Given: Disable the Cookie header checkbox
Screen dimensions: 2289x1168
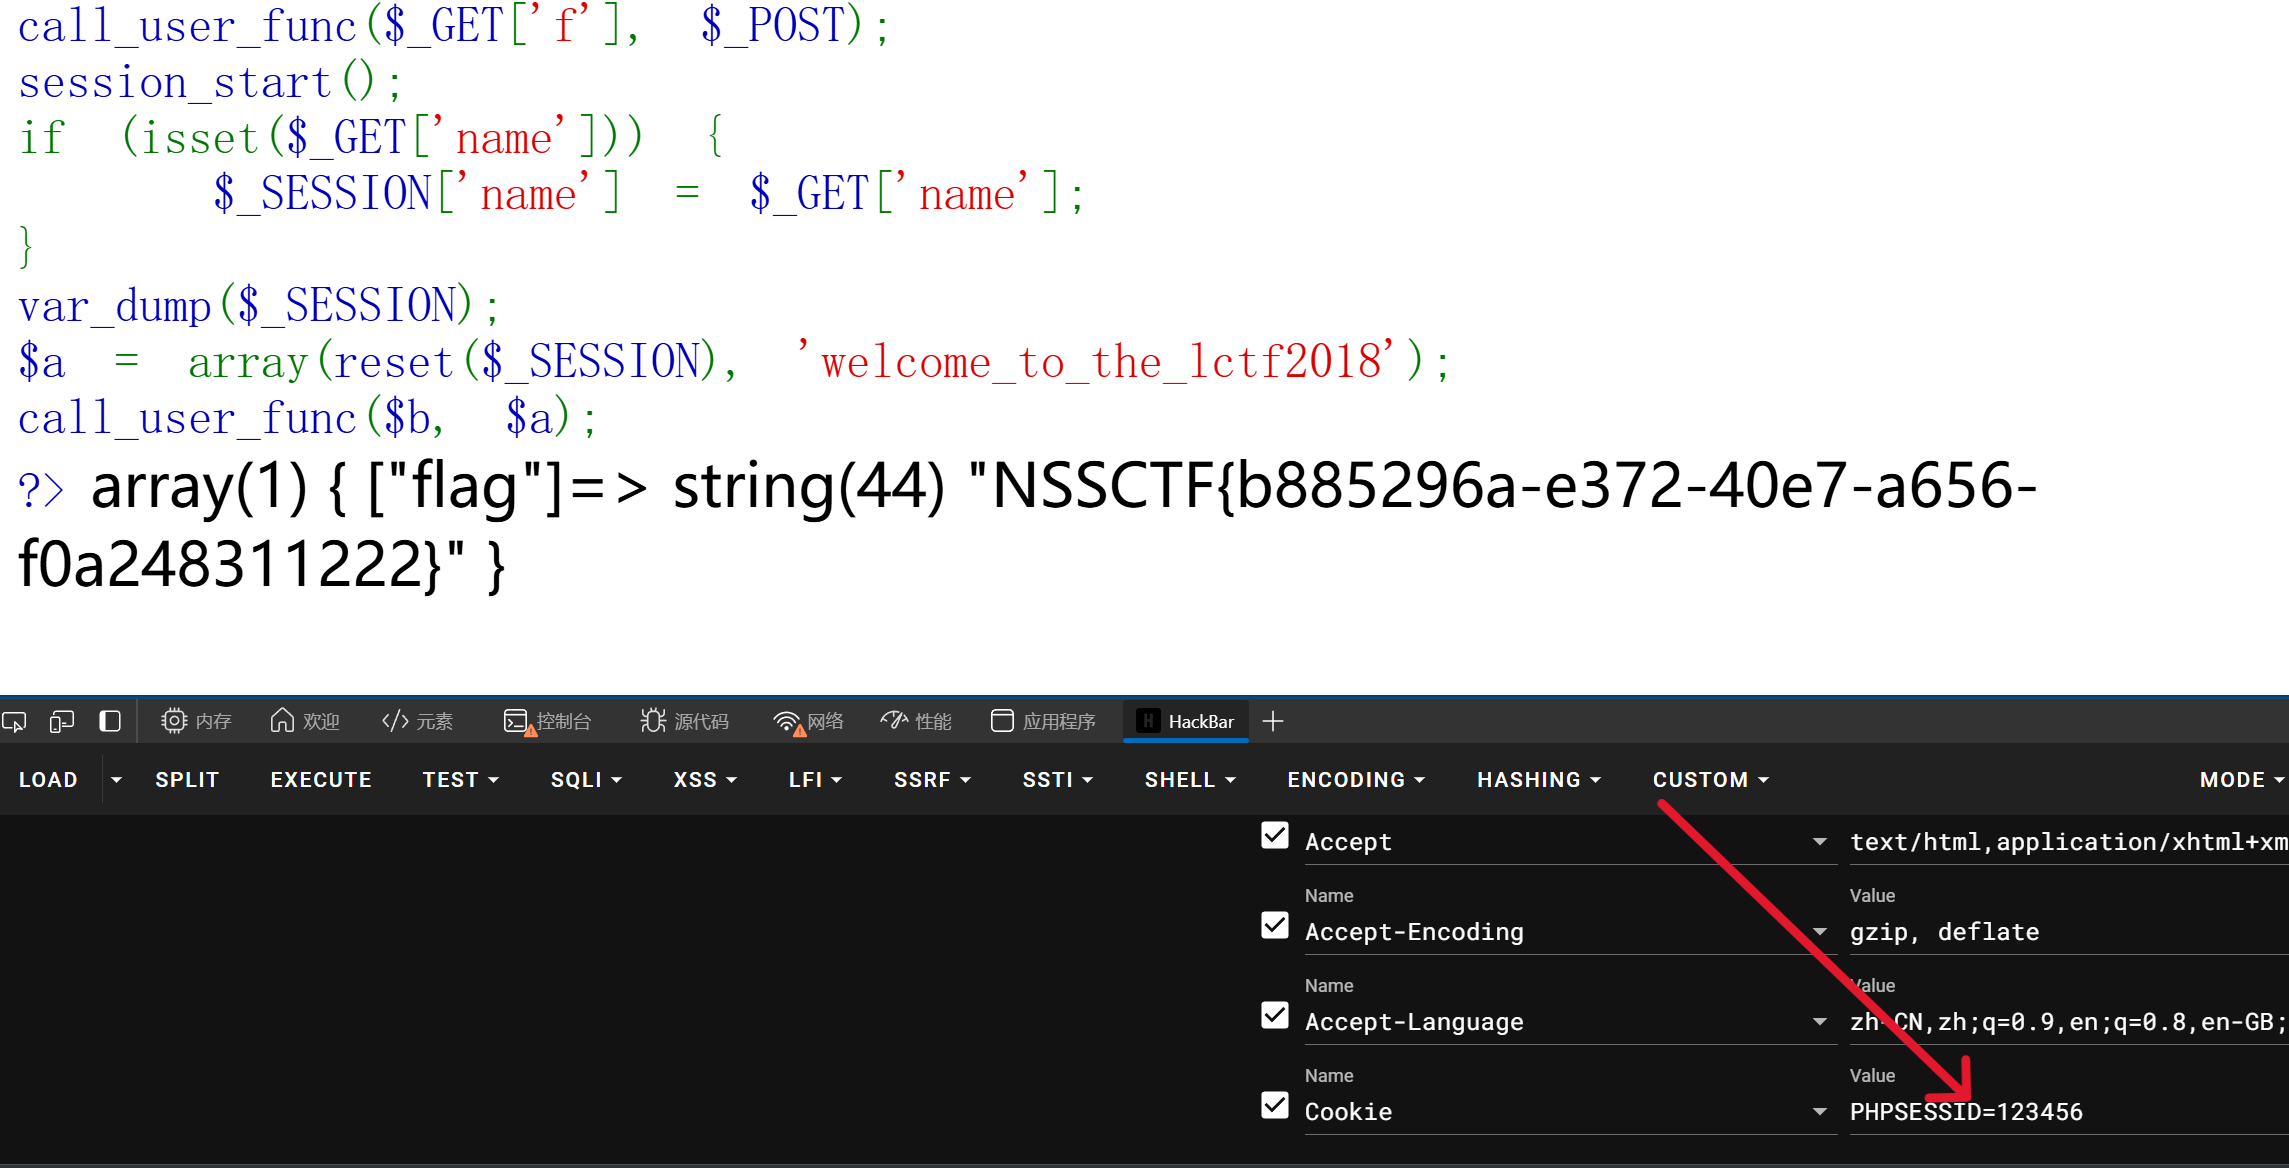Looking at the screenshot, I should (1275, 1105).
